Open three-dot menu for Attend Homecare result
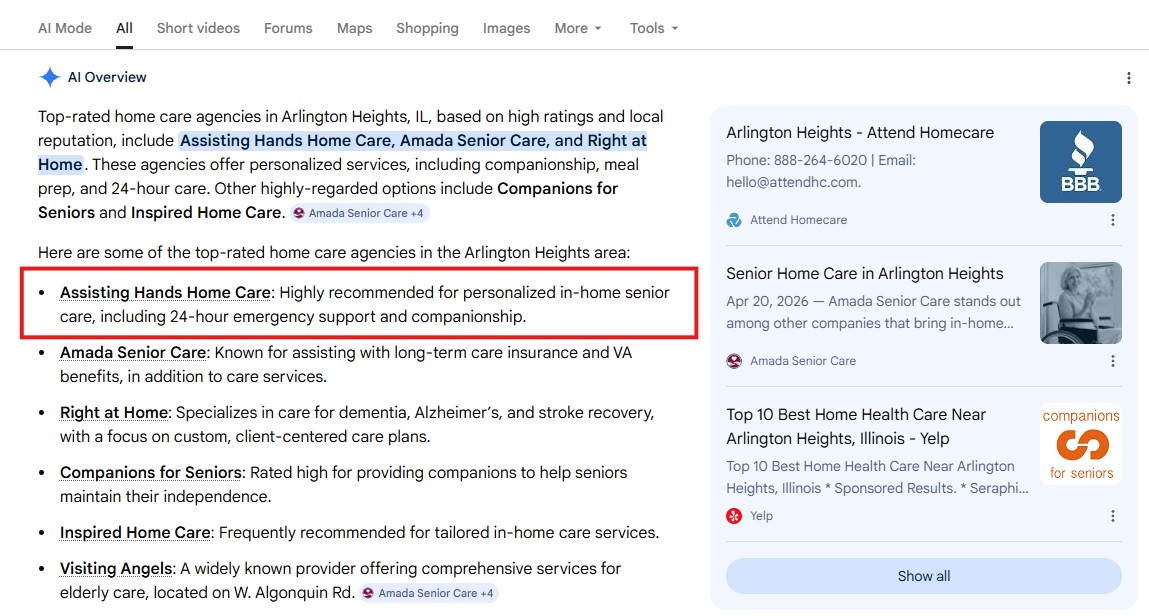 (1112, 220)
